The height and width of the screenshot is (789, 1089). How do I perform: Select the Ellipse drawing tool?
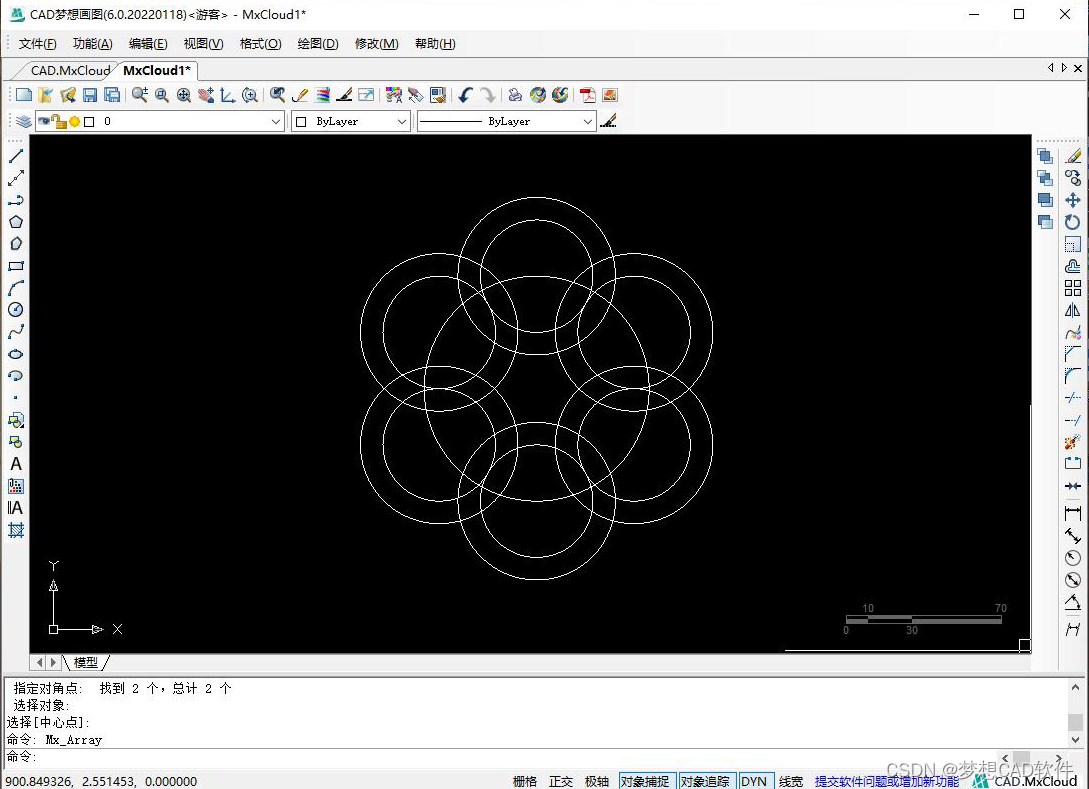pyautogui.click(x=16, y=354)
